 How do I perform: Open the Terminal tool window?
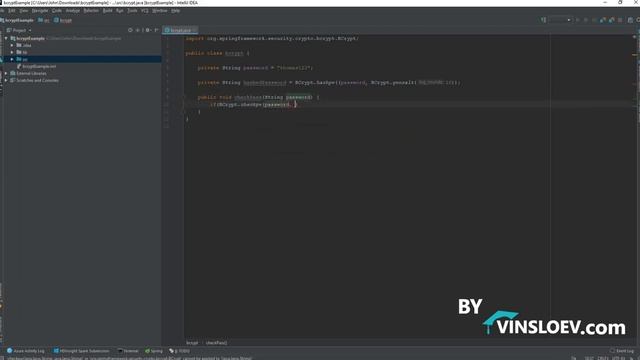[x=128, y=351]
